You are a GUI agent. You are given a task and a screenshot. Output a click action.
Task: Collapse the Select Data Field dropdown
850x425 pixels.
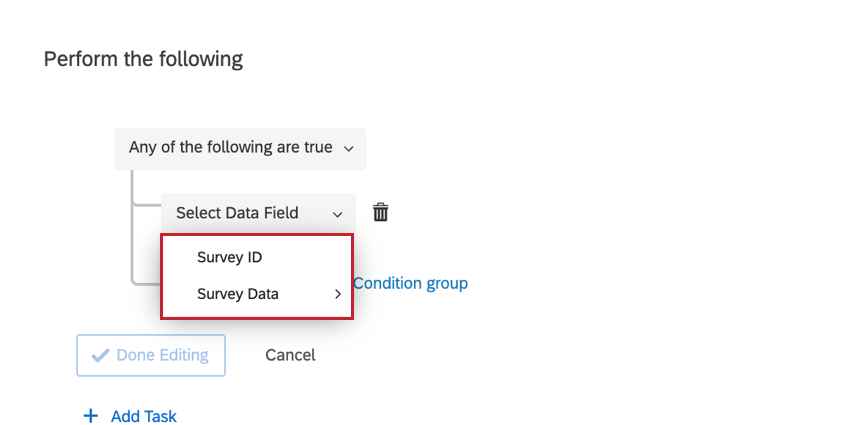(x=259, y=213)
